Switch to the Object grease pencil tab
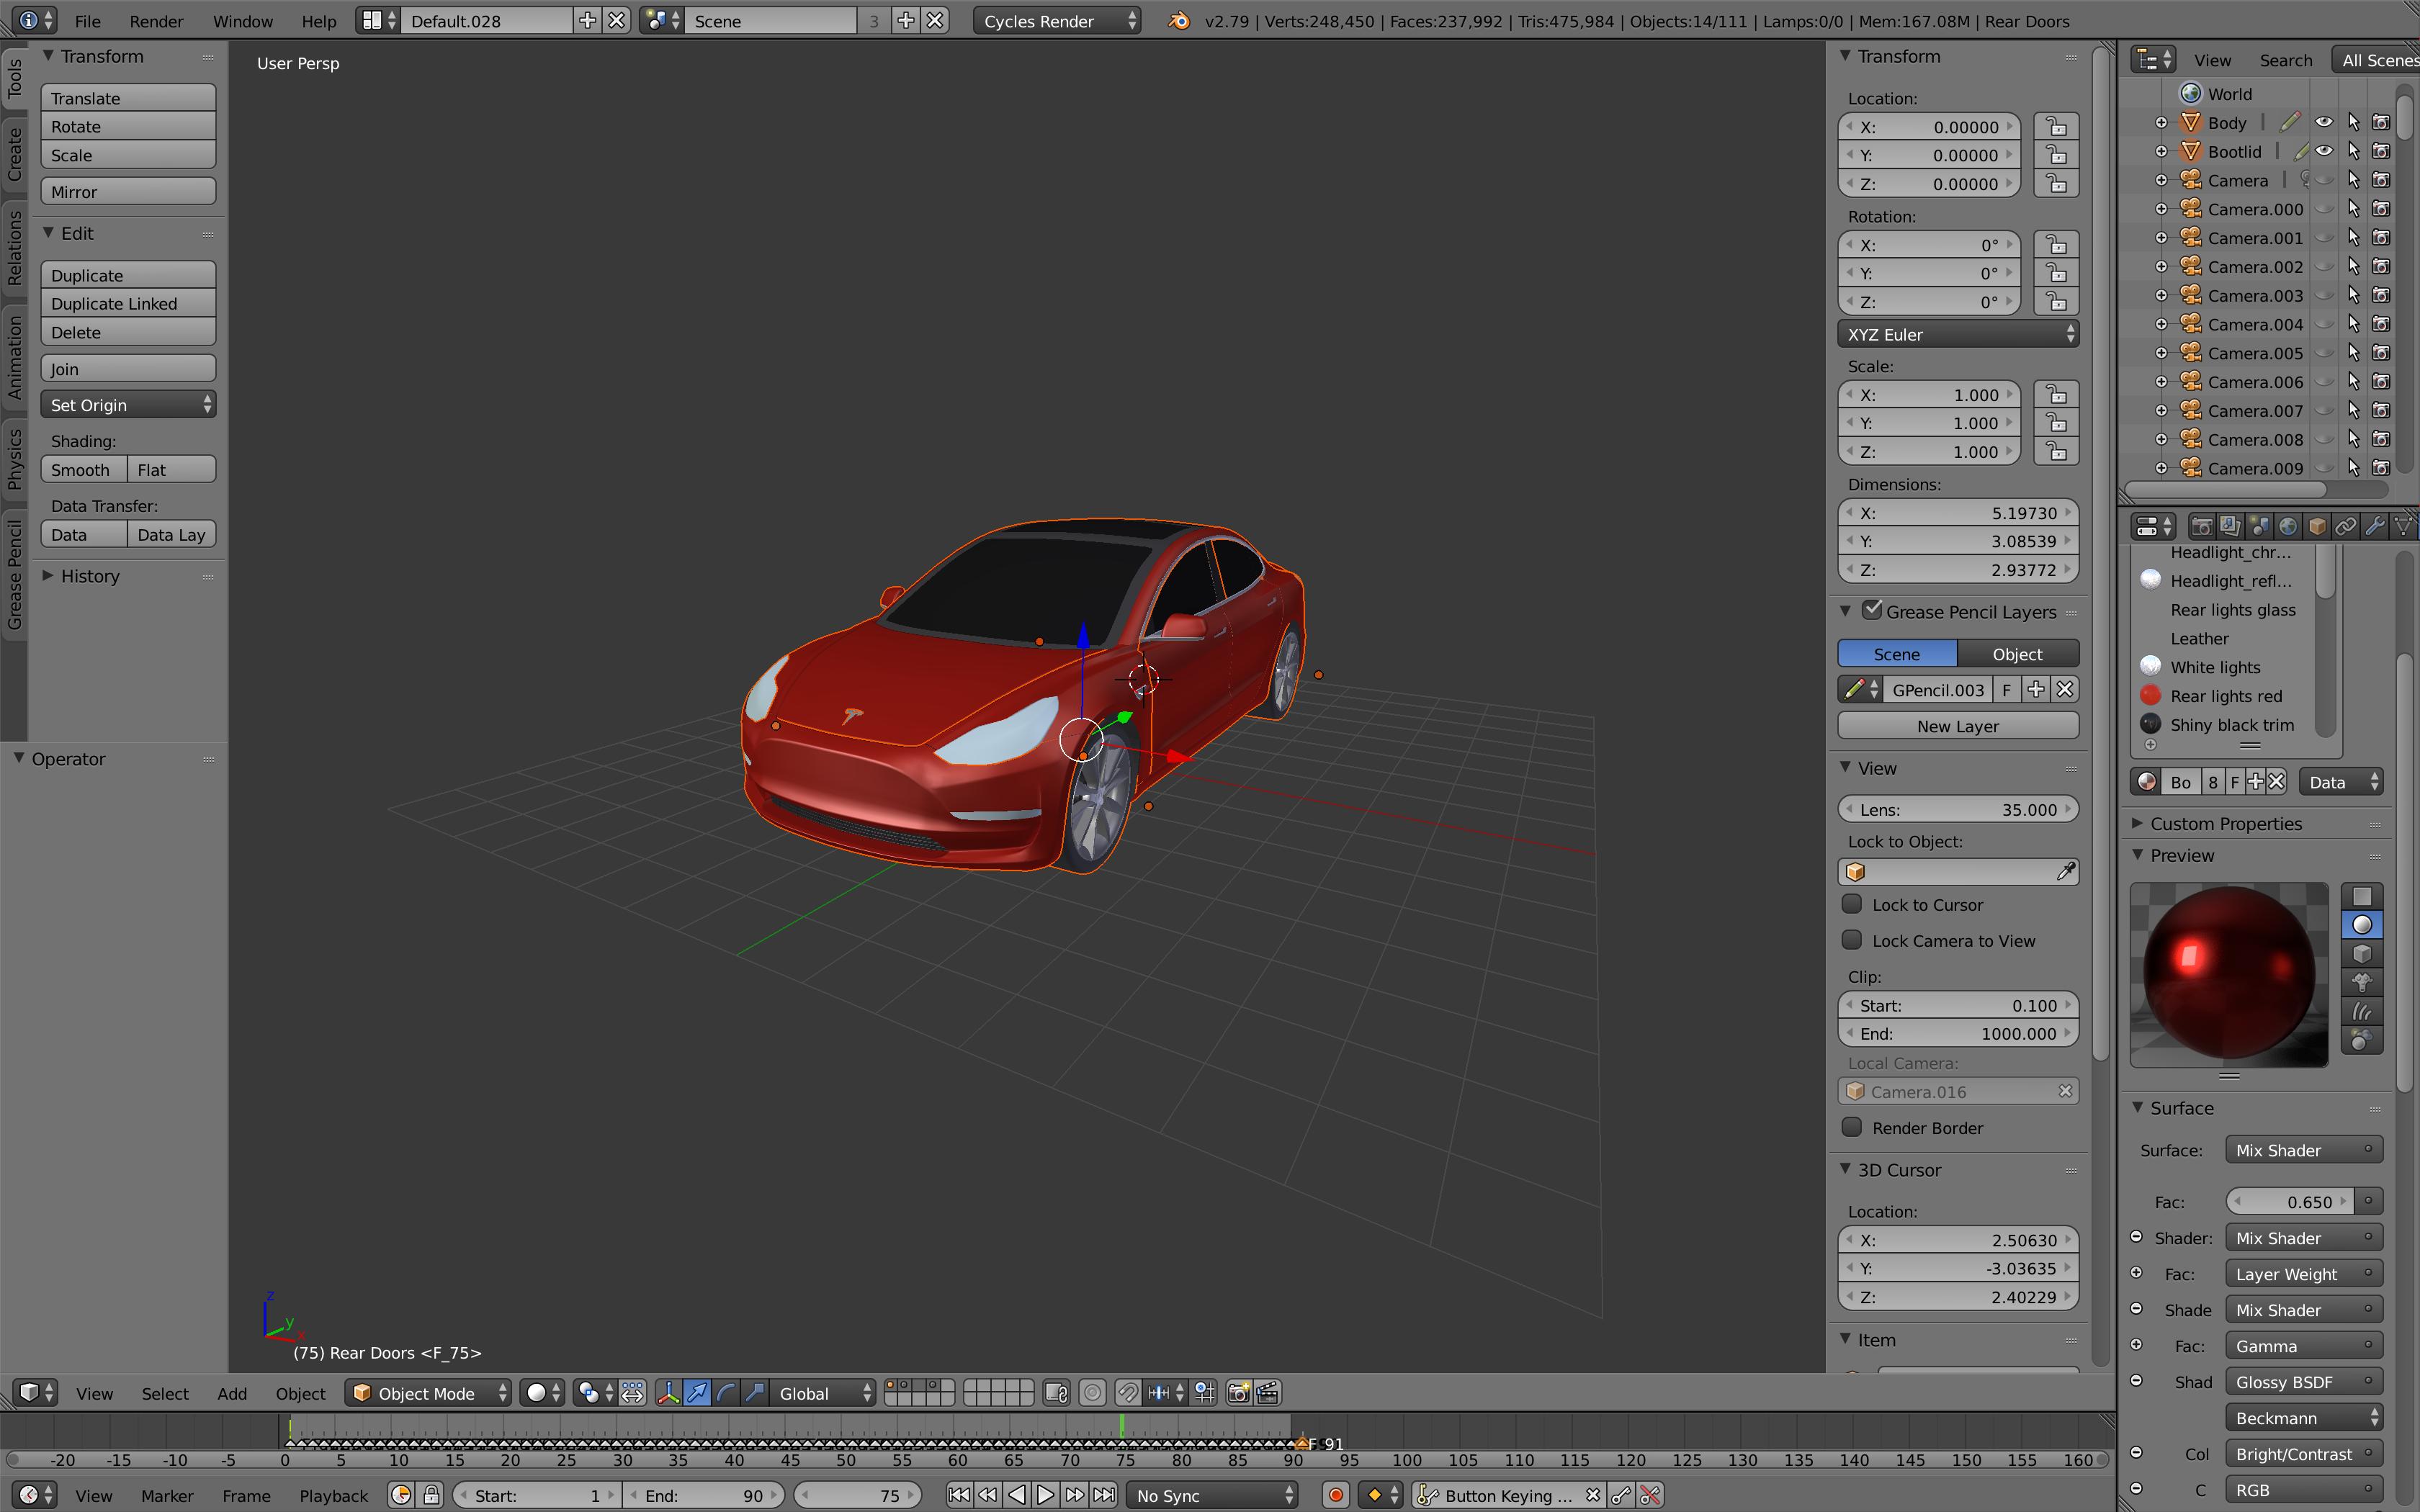The width and height of the screenshot is (2420, 1512). point(2017,654)
